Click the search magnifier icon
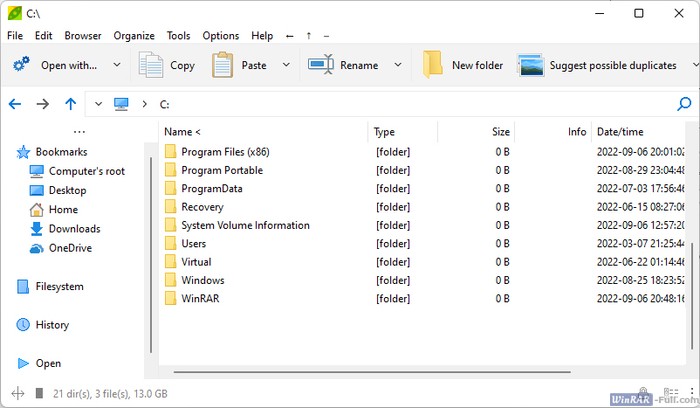 [684, 103]
